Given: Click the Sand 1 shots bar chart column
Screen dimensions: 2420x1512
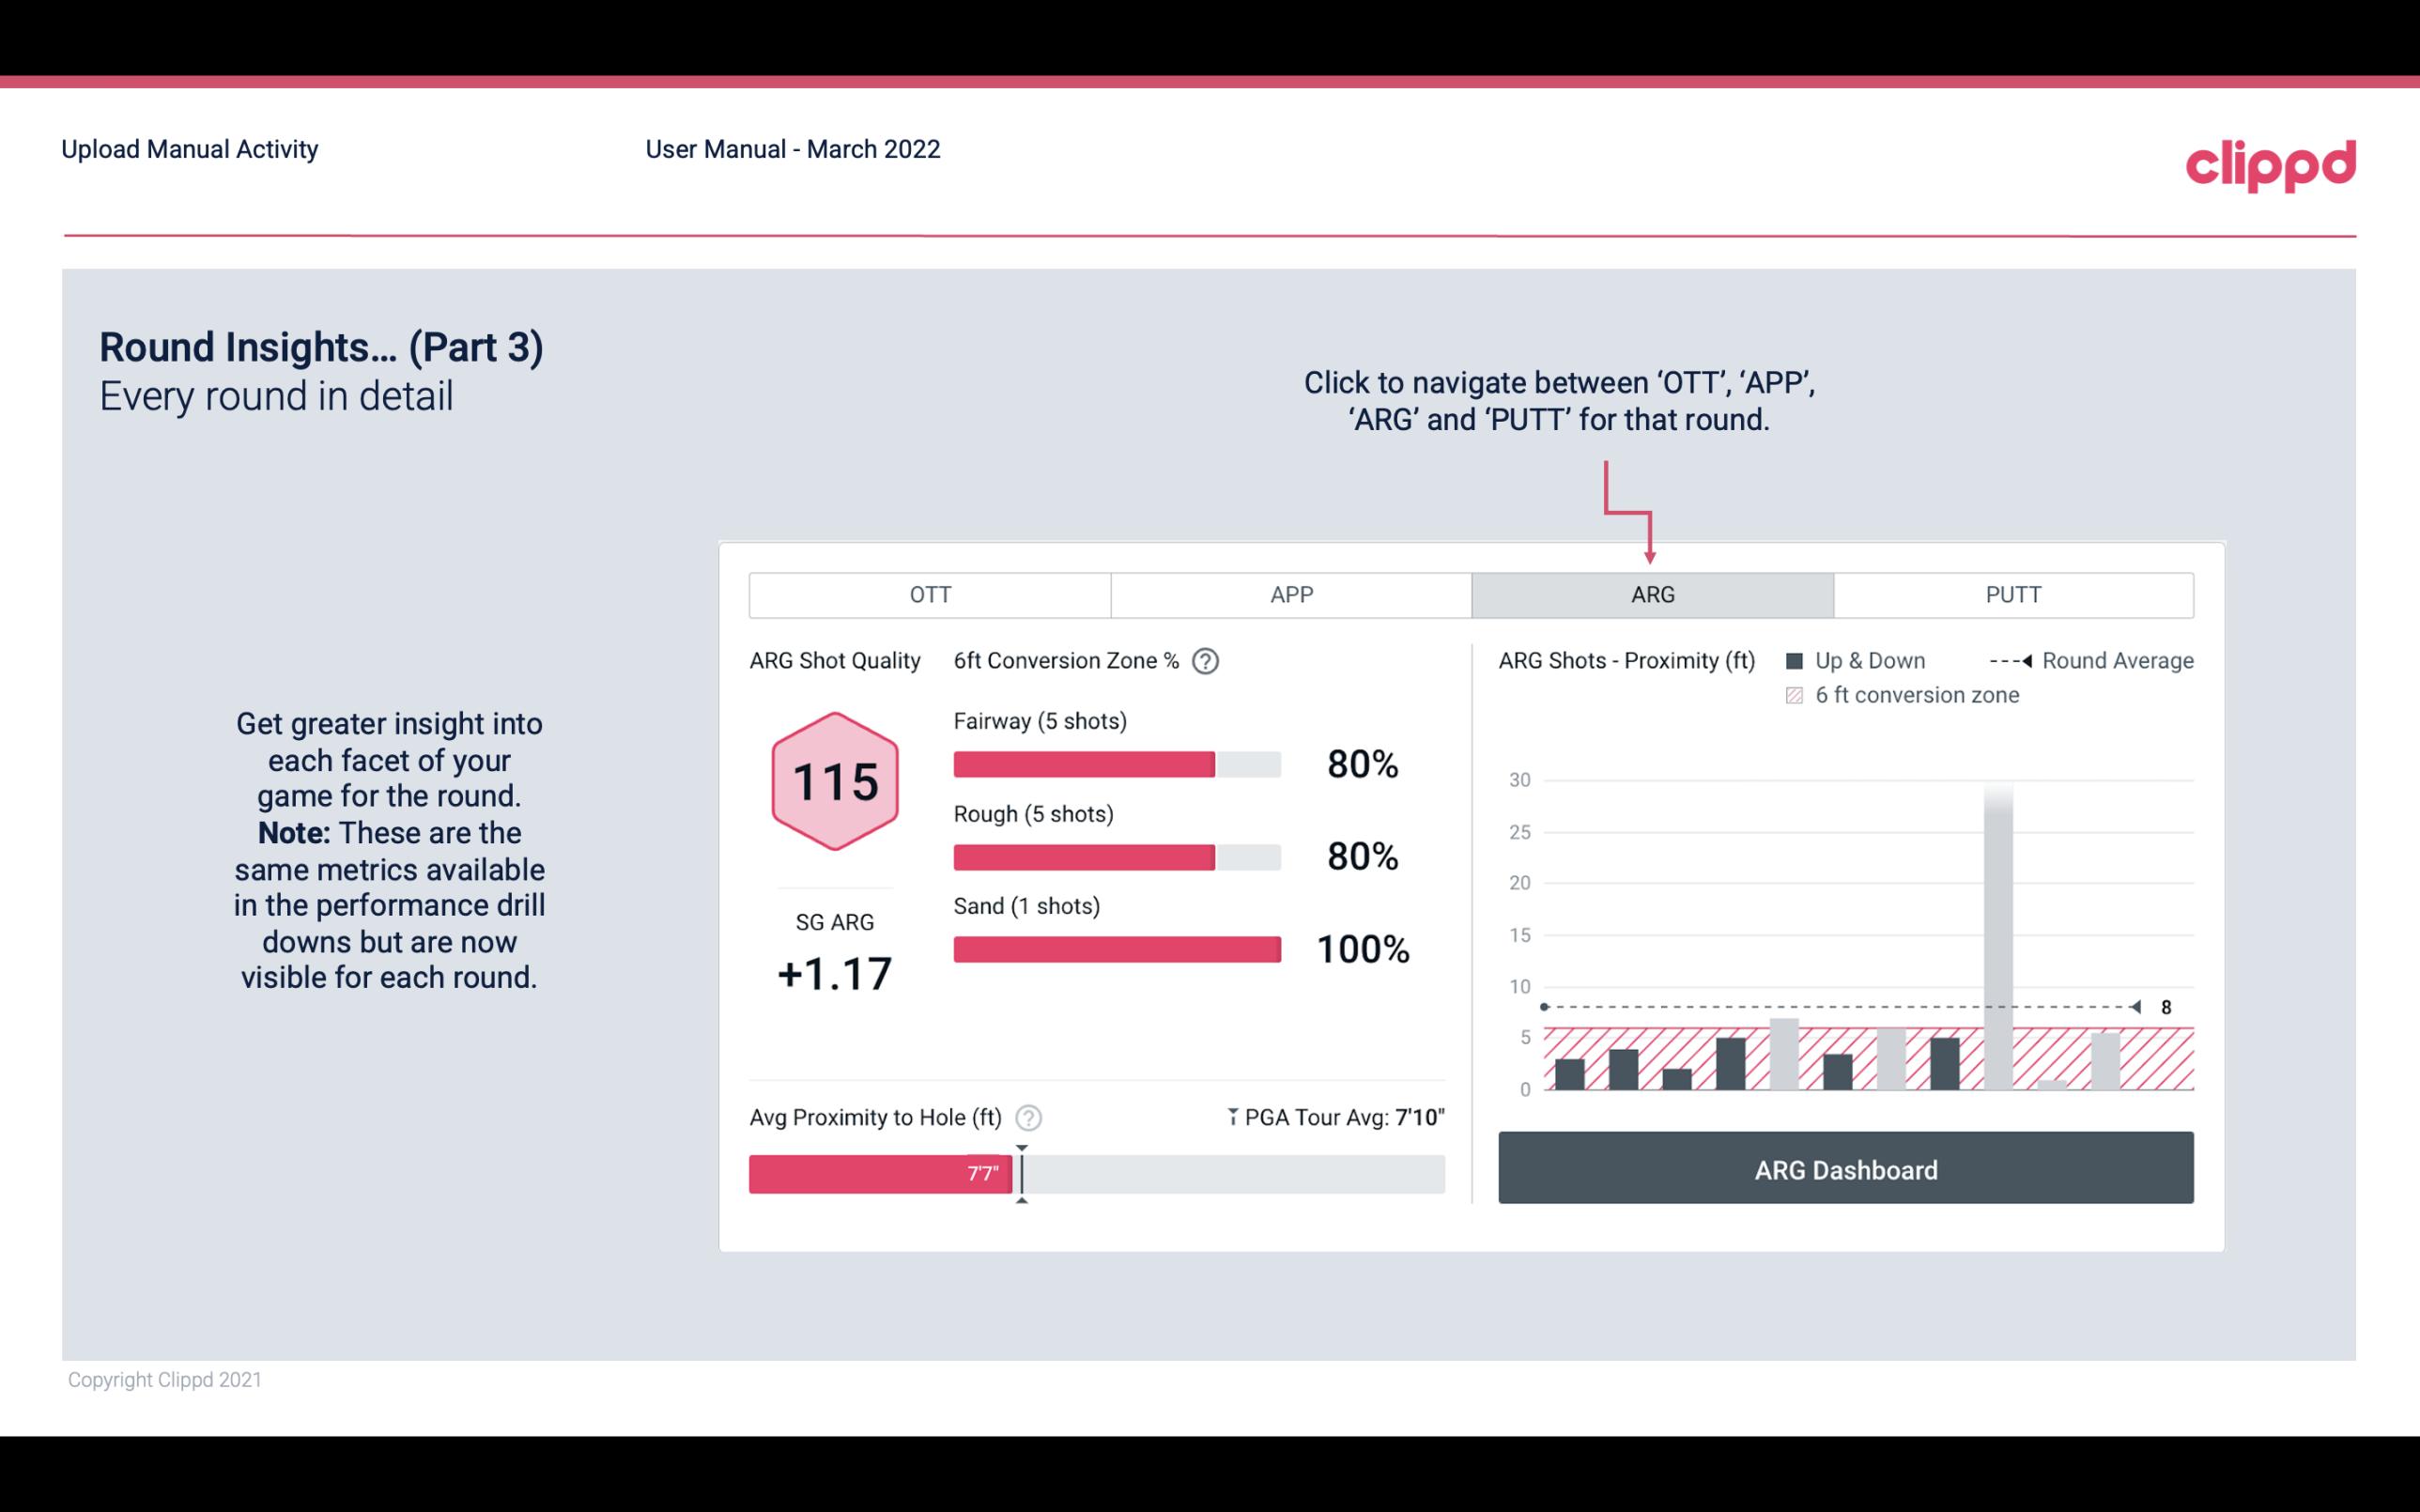Looking at the screenshot, I should point(1116,948).
